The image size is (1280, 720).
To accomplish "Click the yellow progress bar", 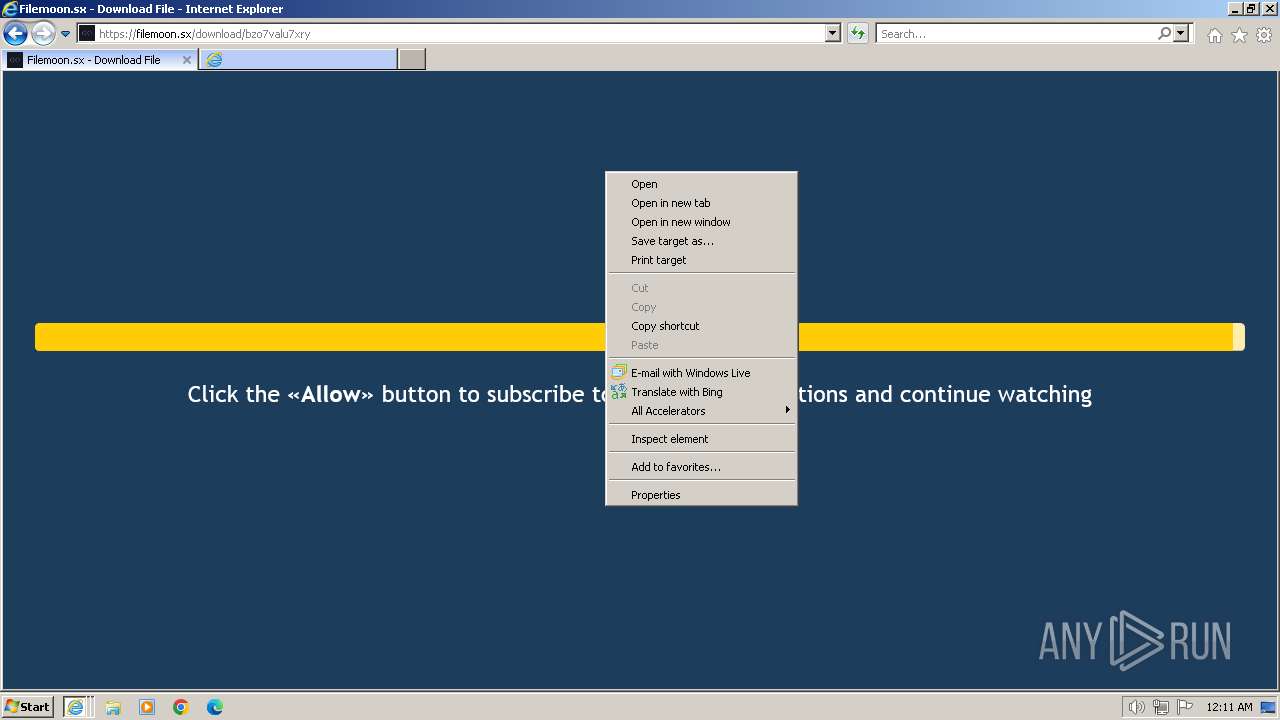I will [320, 337].
